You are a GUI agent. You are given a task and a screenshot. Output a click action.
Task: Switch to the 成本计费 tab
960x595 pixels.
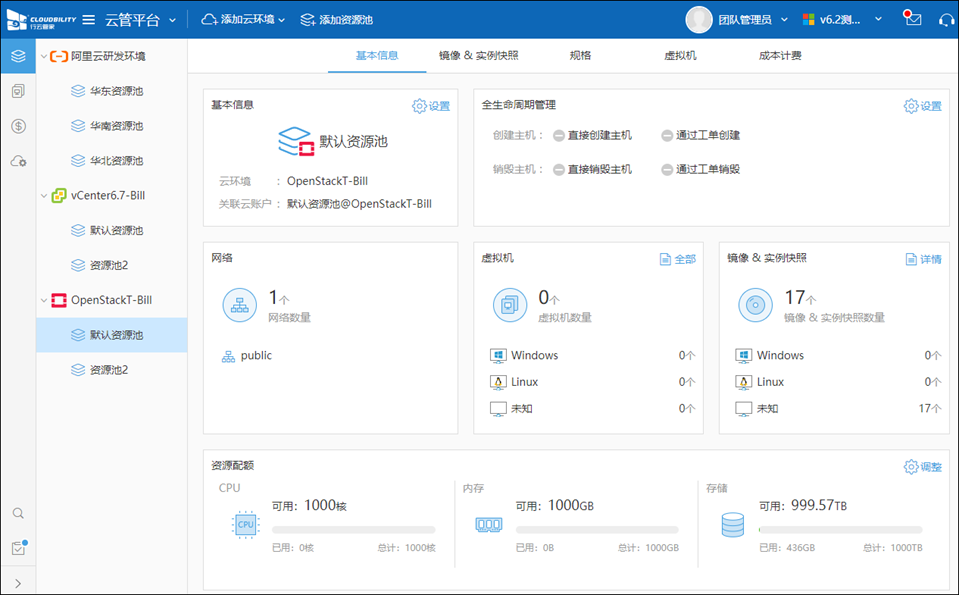[780, 56]
